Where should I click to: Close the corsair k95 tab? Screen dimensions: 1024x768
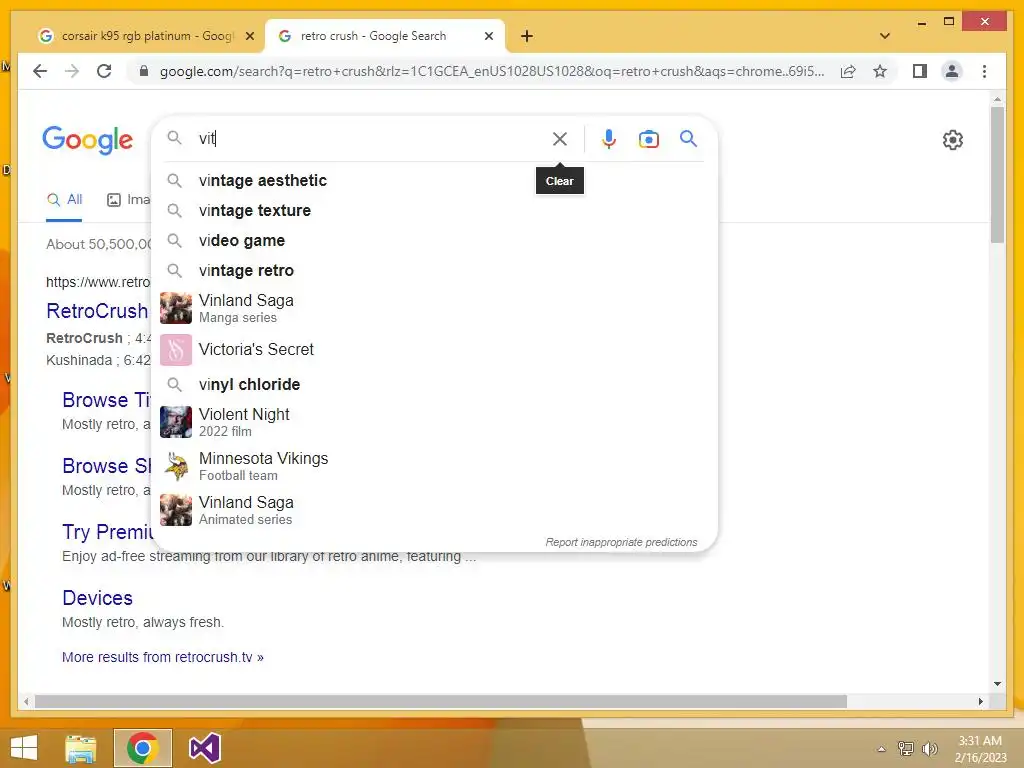[249, 37]
